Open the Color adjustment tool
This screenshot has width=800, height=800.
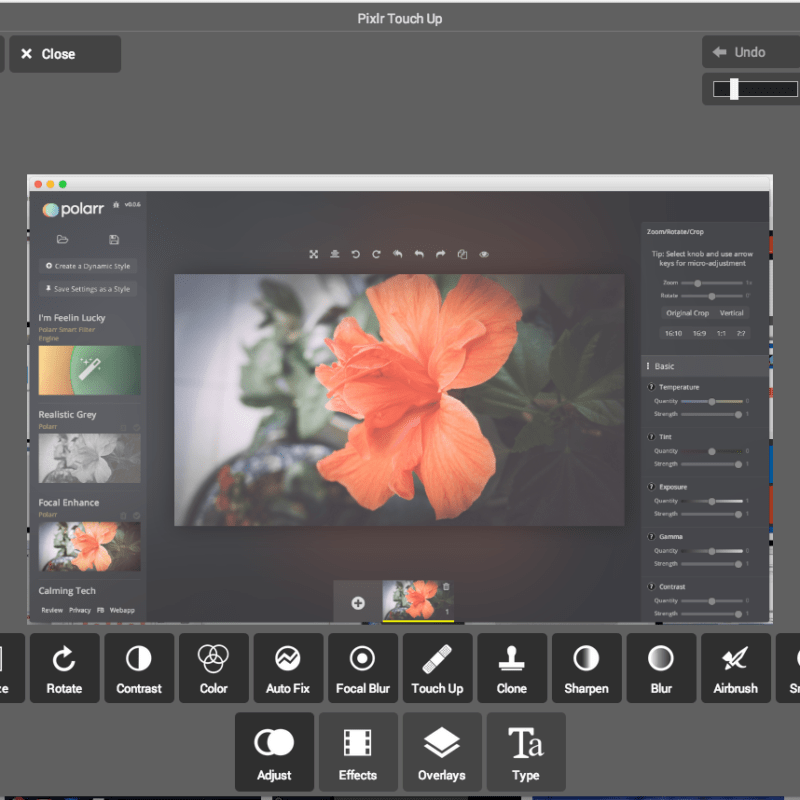pyautogui.click(x=213, y=668)
